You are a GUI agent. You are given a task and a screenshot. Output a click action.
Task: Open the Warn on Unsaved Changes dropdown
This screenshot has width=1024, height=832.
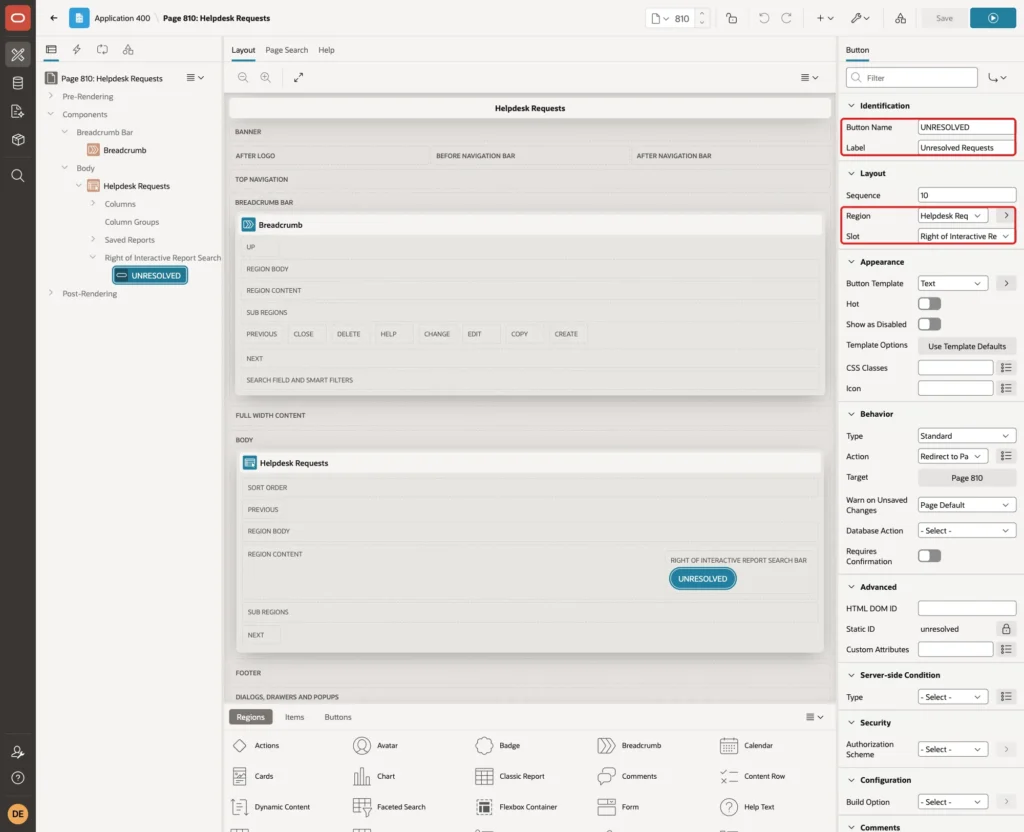coord(967,505)
